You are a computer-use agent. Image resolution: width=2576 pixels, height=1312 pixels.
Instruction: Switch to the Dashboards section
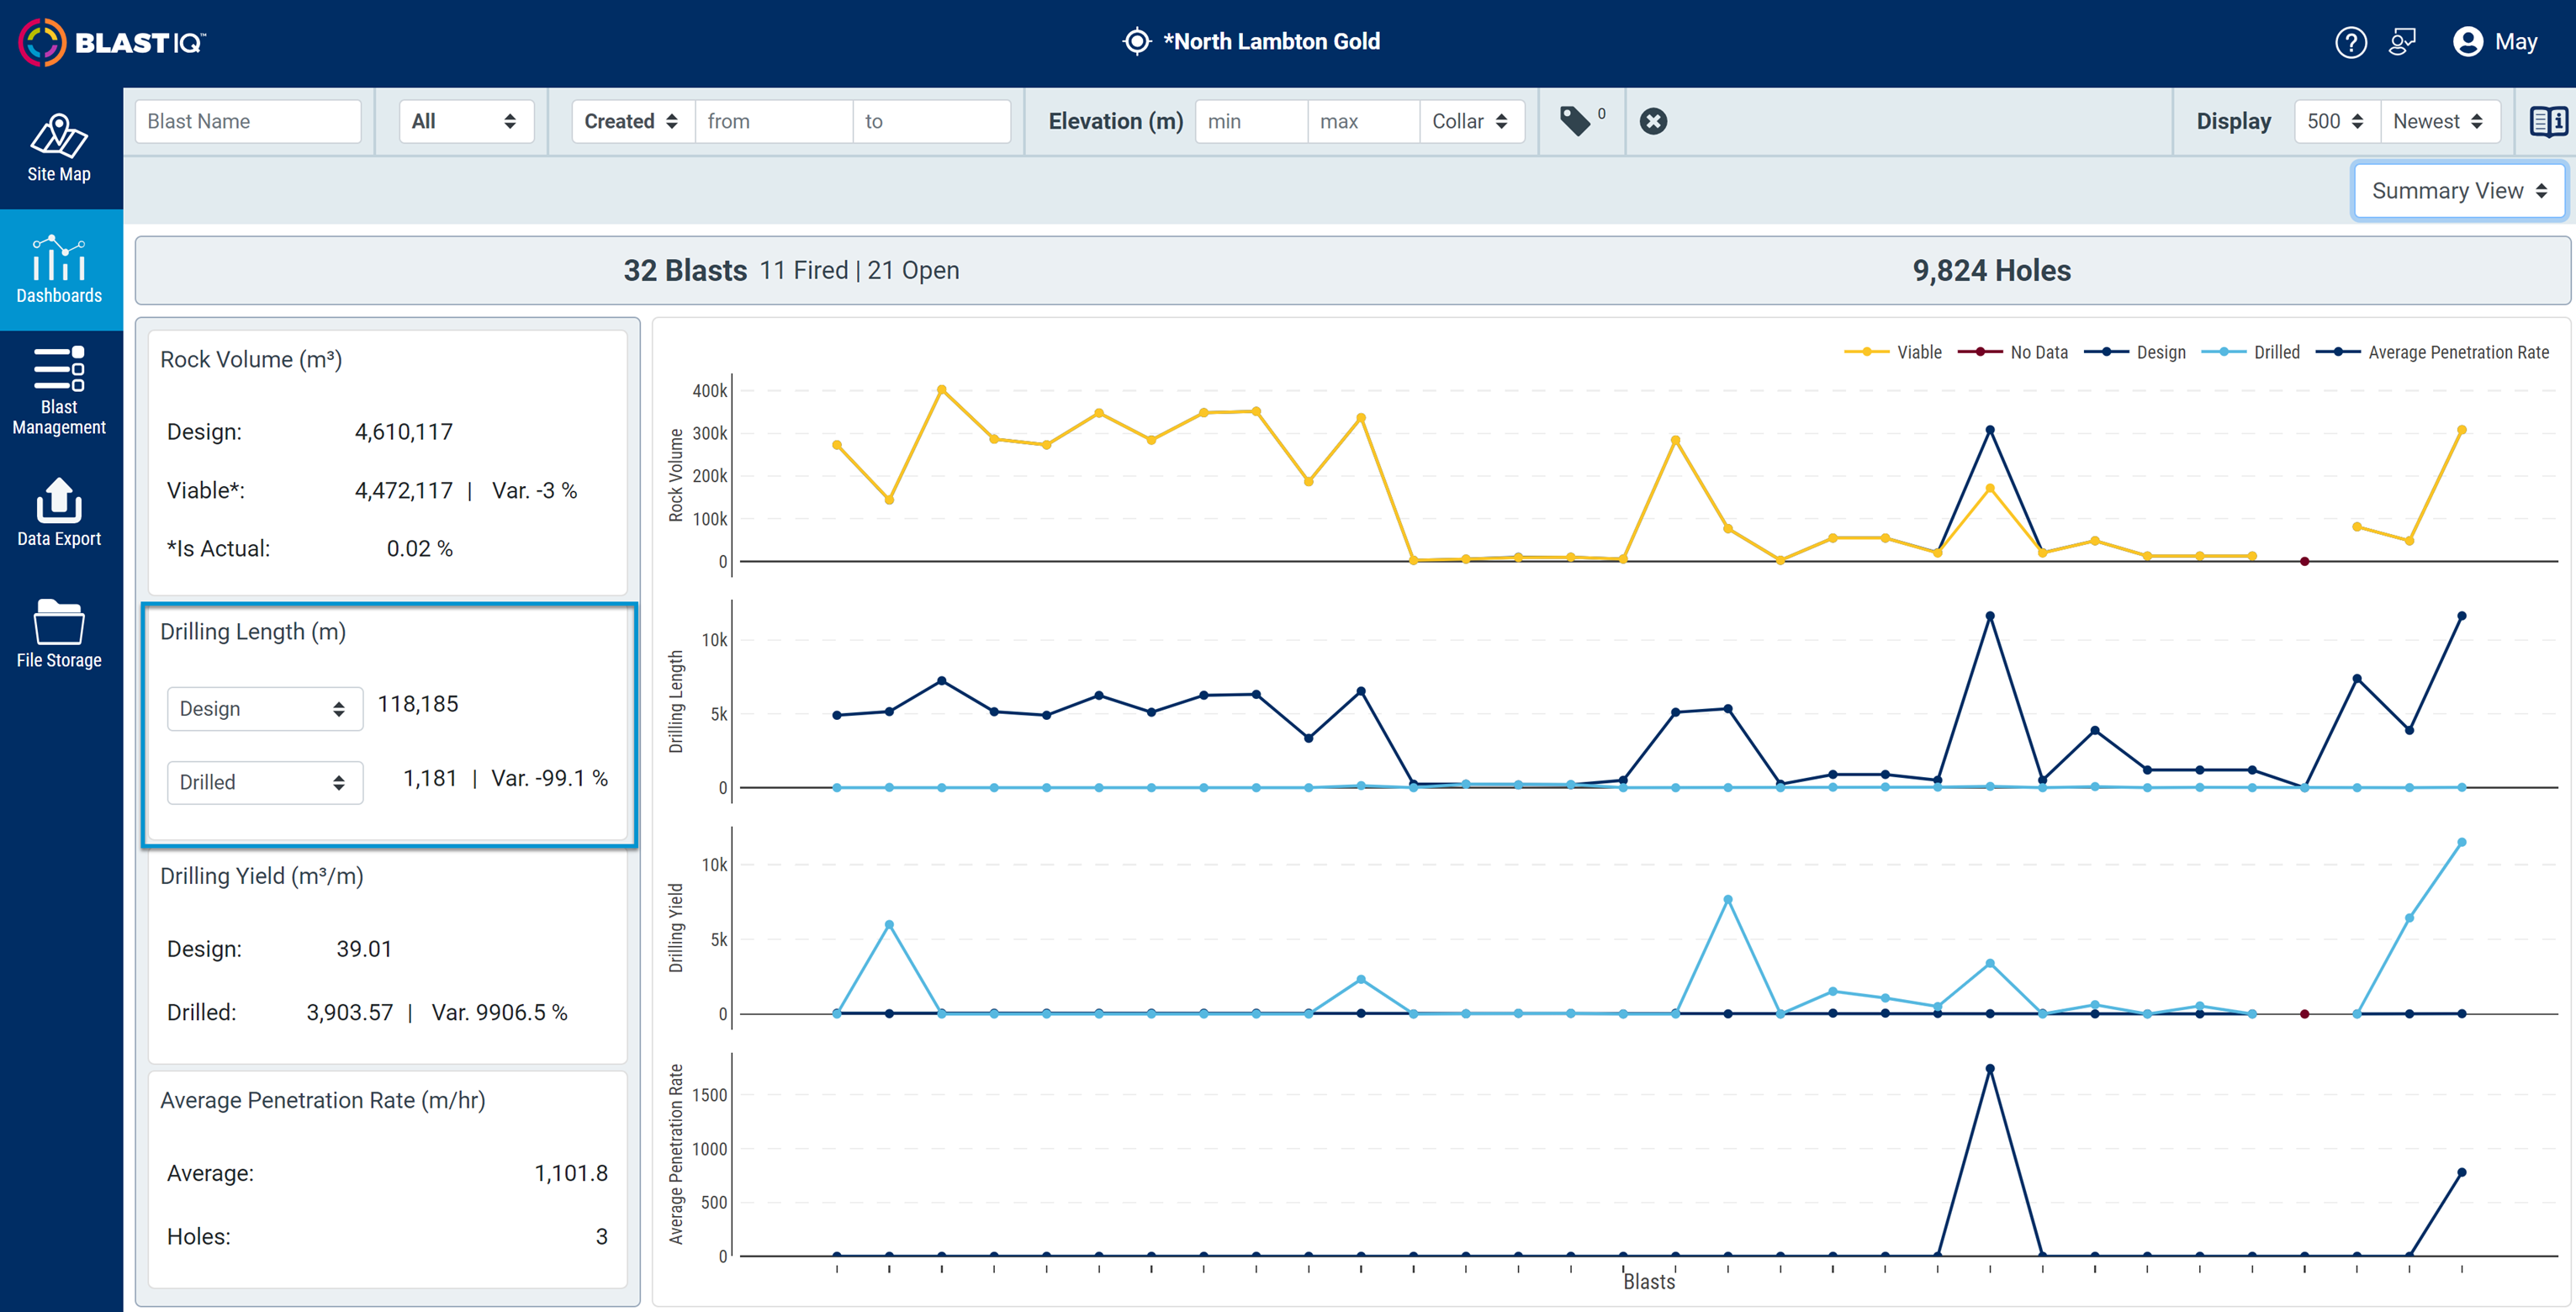click(59, 270)
